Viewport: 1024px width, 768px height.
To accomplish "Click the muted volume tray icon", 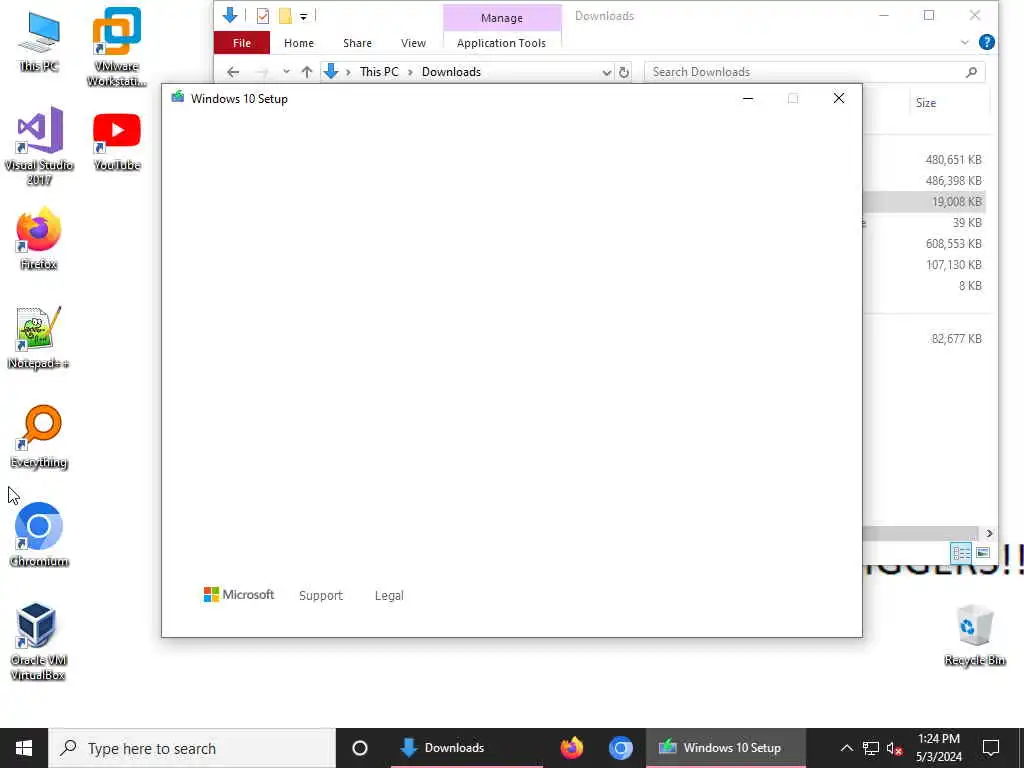I will coord(895,748).
